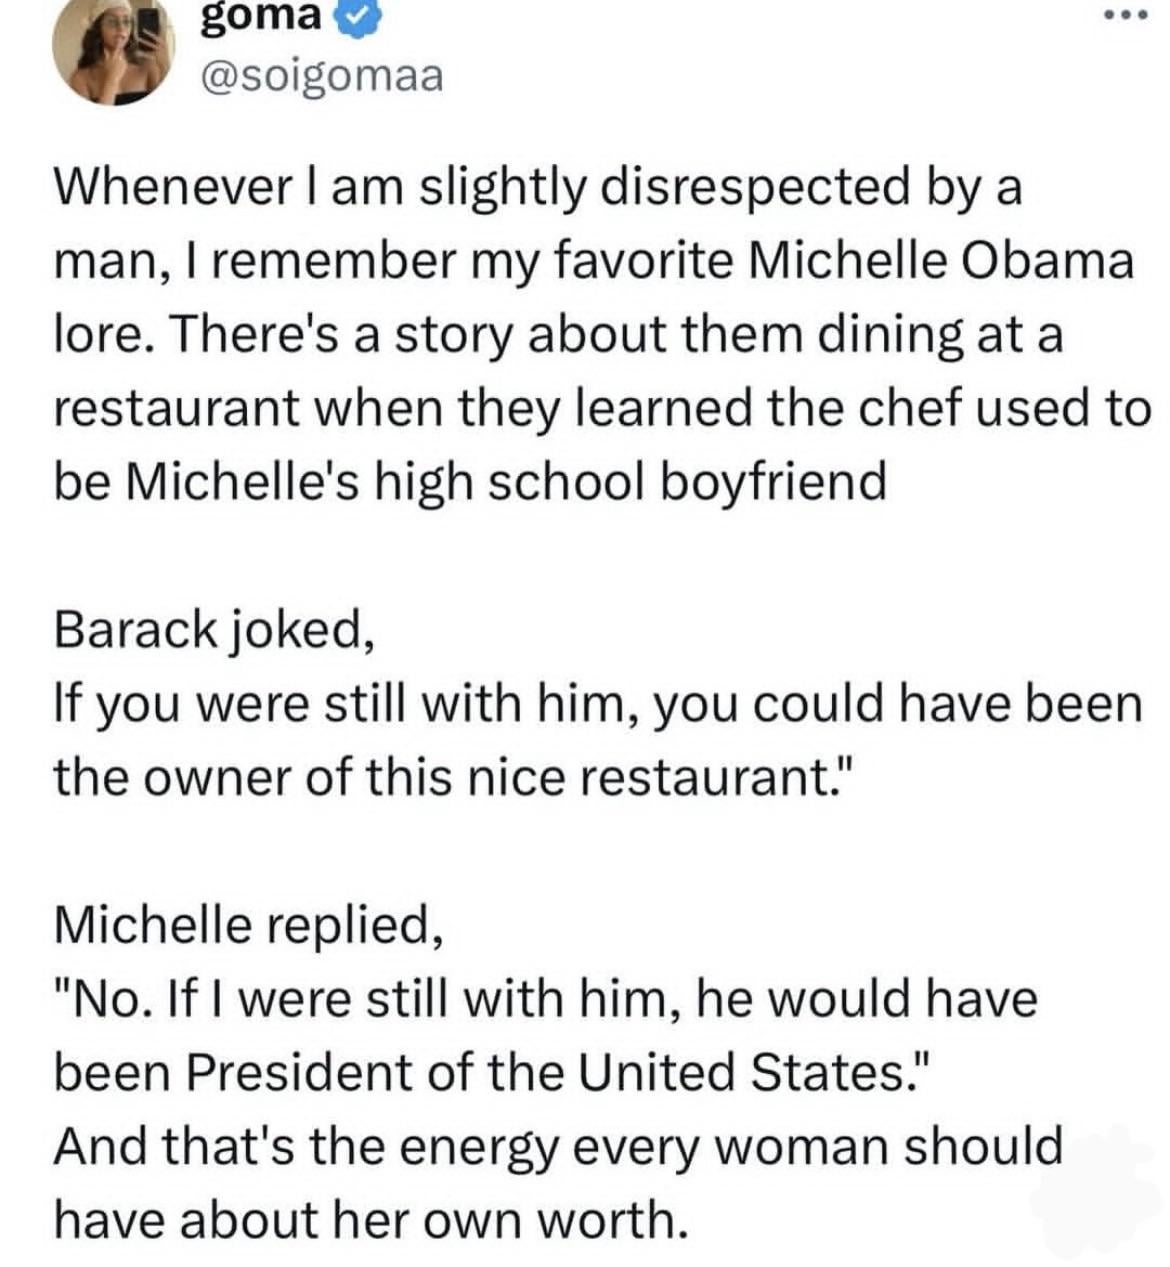Open the @soigomaa handle link

tap(321, 77)
